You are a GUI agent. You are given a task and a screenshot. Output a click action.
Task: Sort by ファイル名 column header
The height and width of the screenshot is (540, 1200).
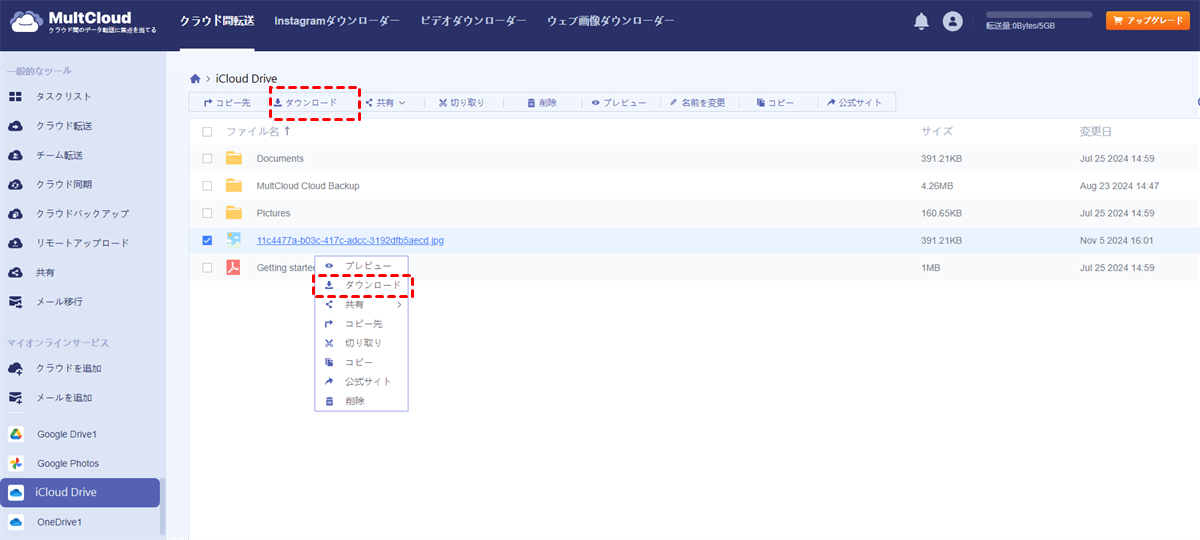pos(252,132)
